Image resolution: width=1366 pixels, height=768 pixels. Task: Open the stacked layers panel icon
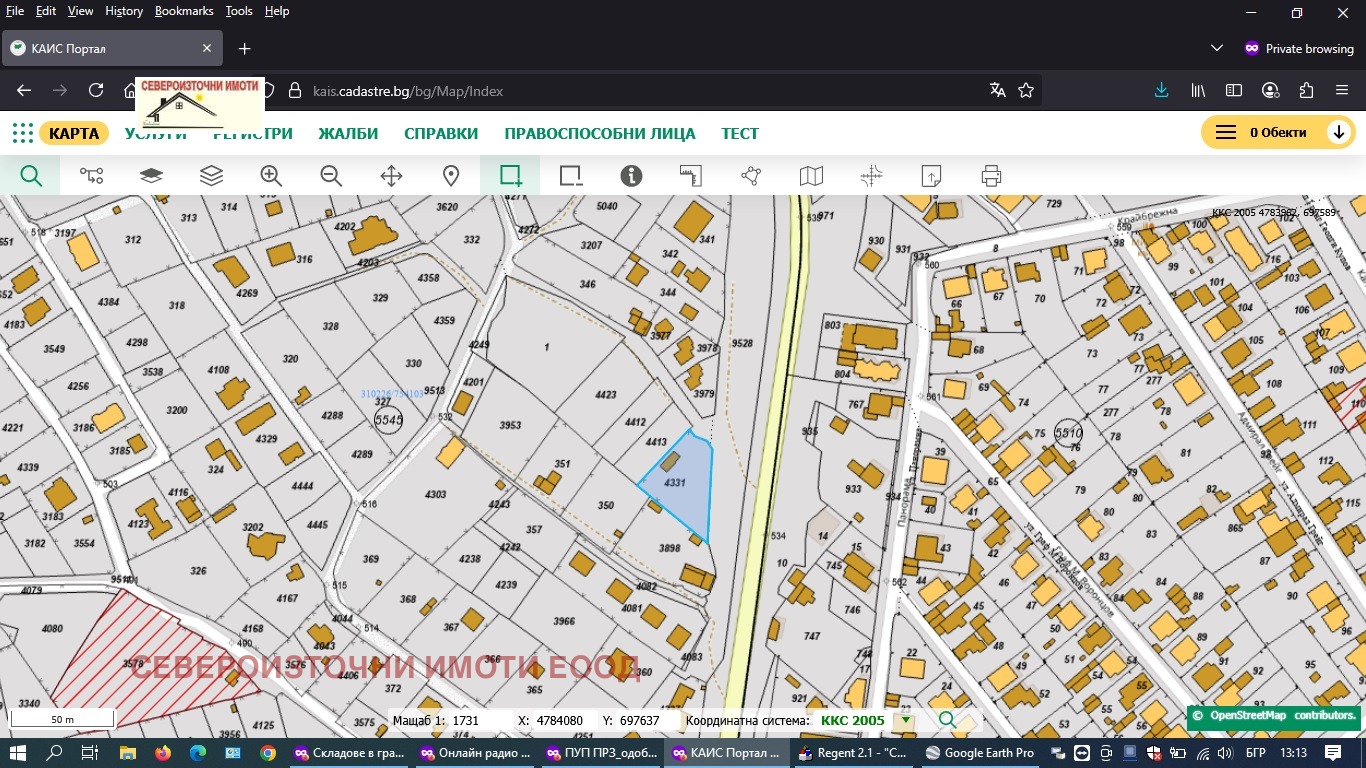[211, 176]
